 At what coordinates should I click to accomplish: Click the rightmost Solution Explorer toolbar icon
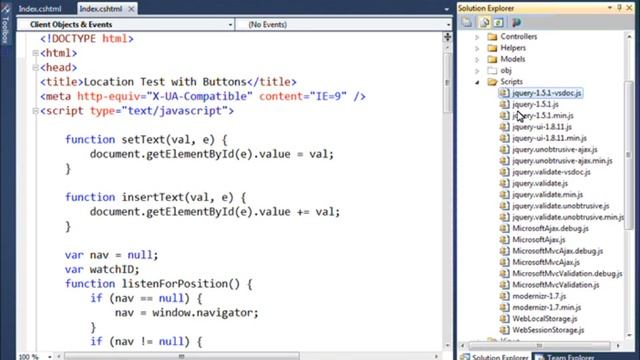pyautogui.click(x=516, y=22)
